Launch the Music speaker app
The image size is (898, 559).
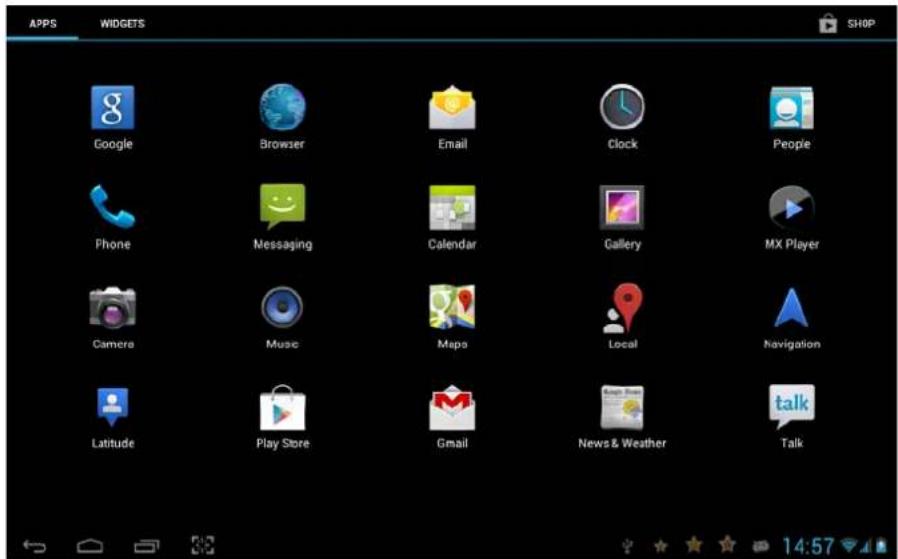[x=282, y=308]
